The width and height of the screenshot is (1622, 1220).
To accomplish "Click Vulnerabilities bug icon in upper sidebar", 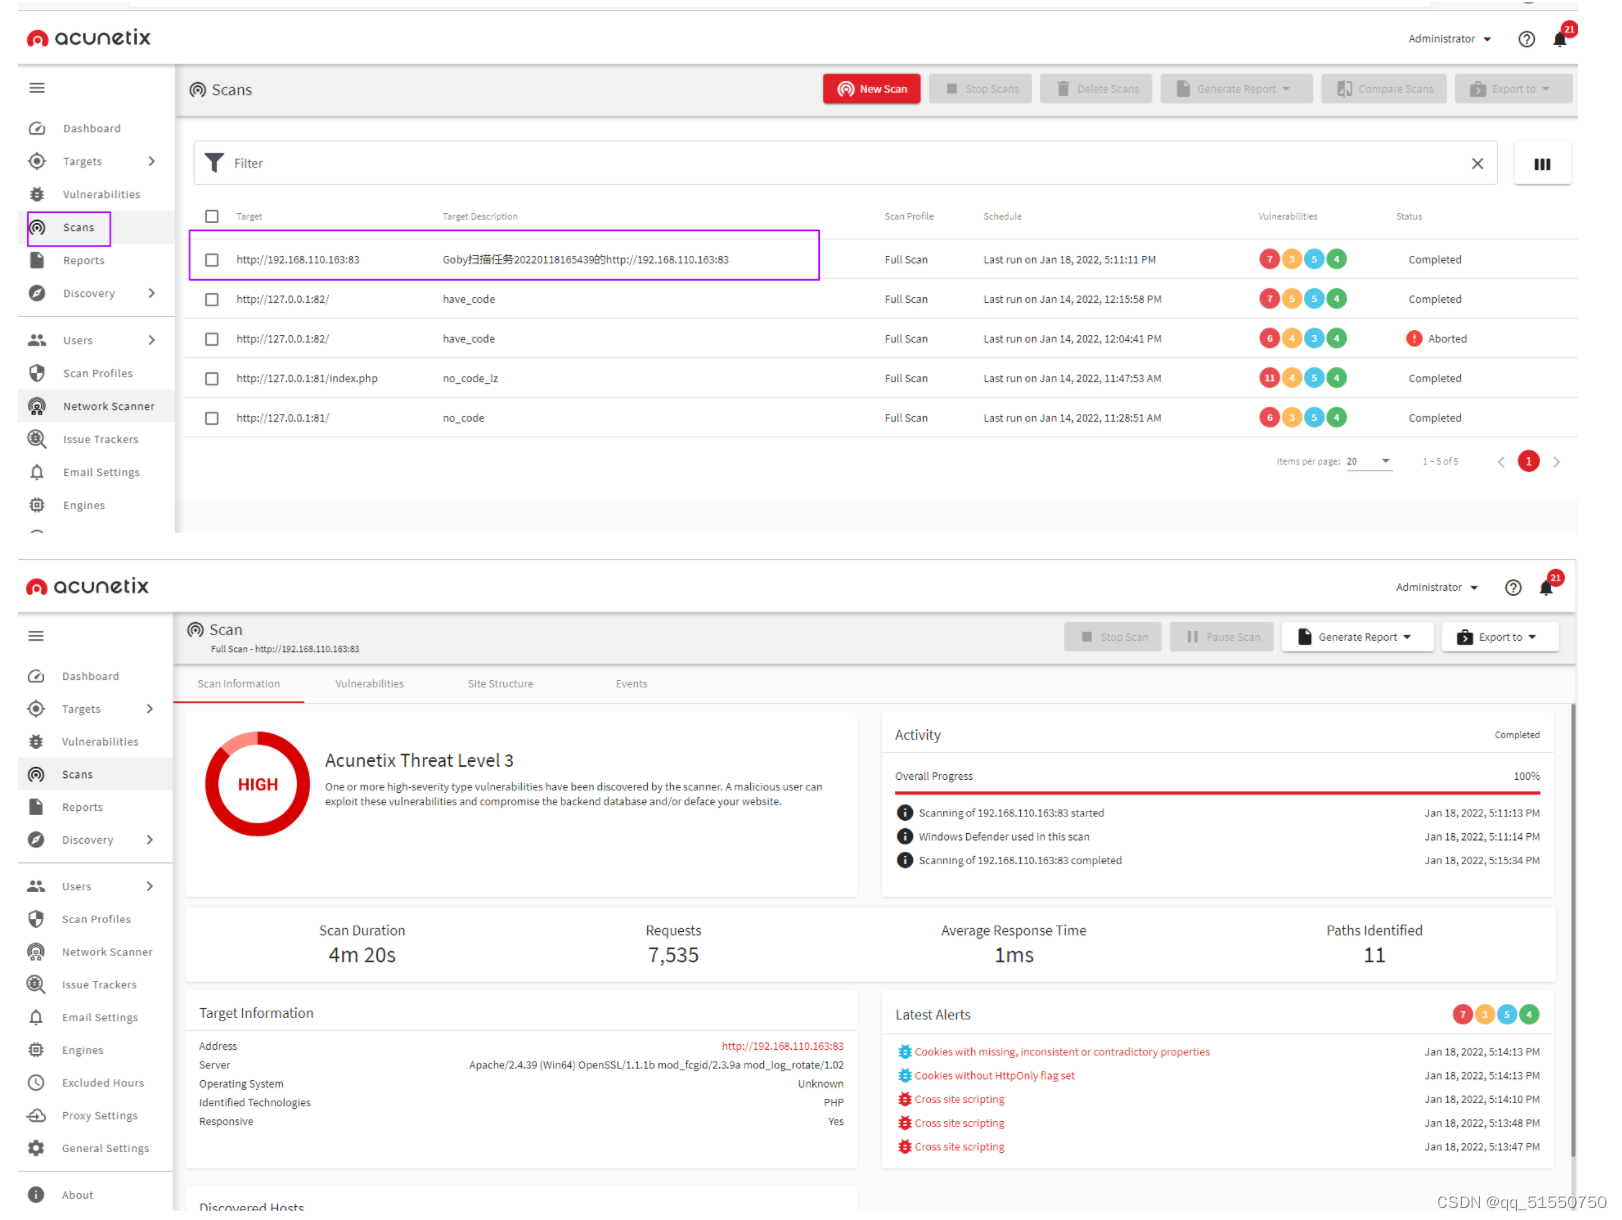I will (x=37, y=194).
